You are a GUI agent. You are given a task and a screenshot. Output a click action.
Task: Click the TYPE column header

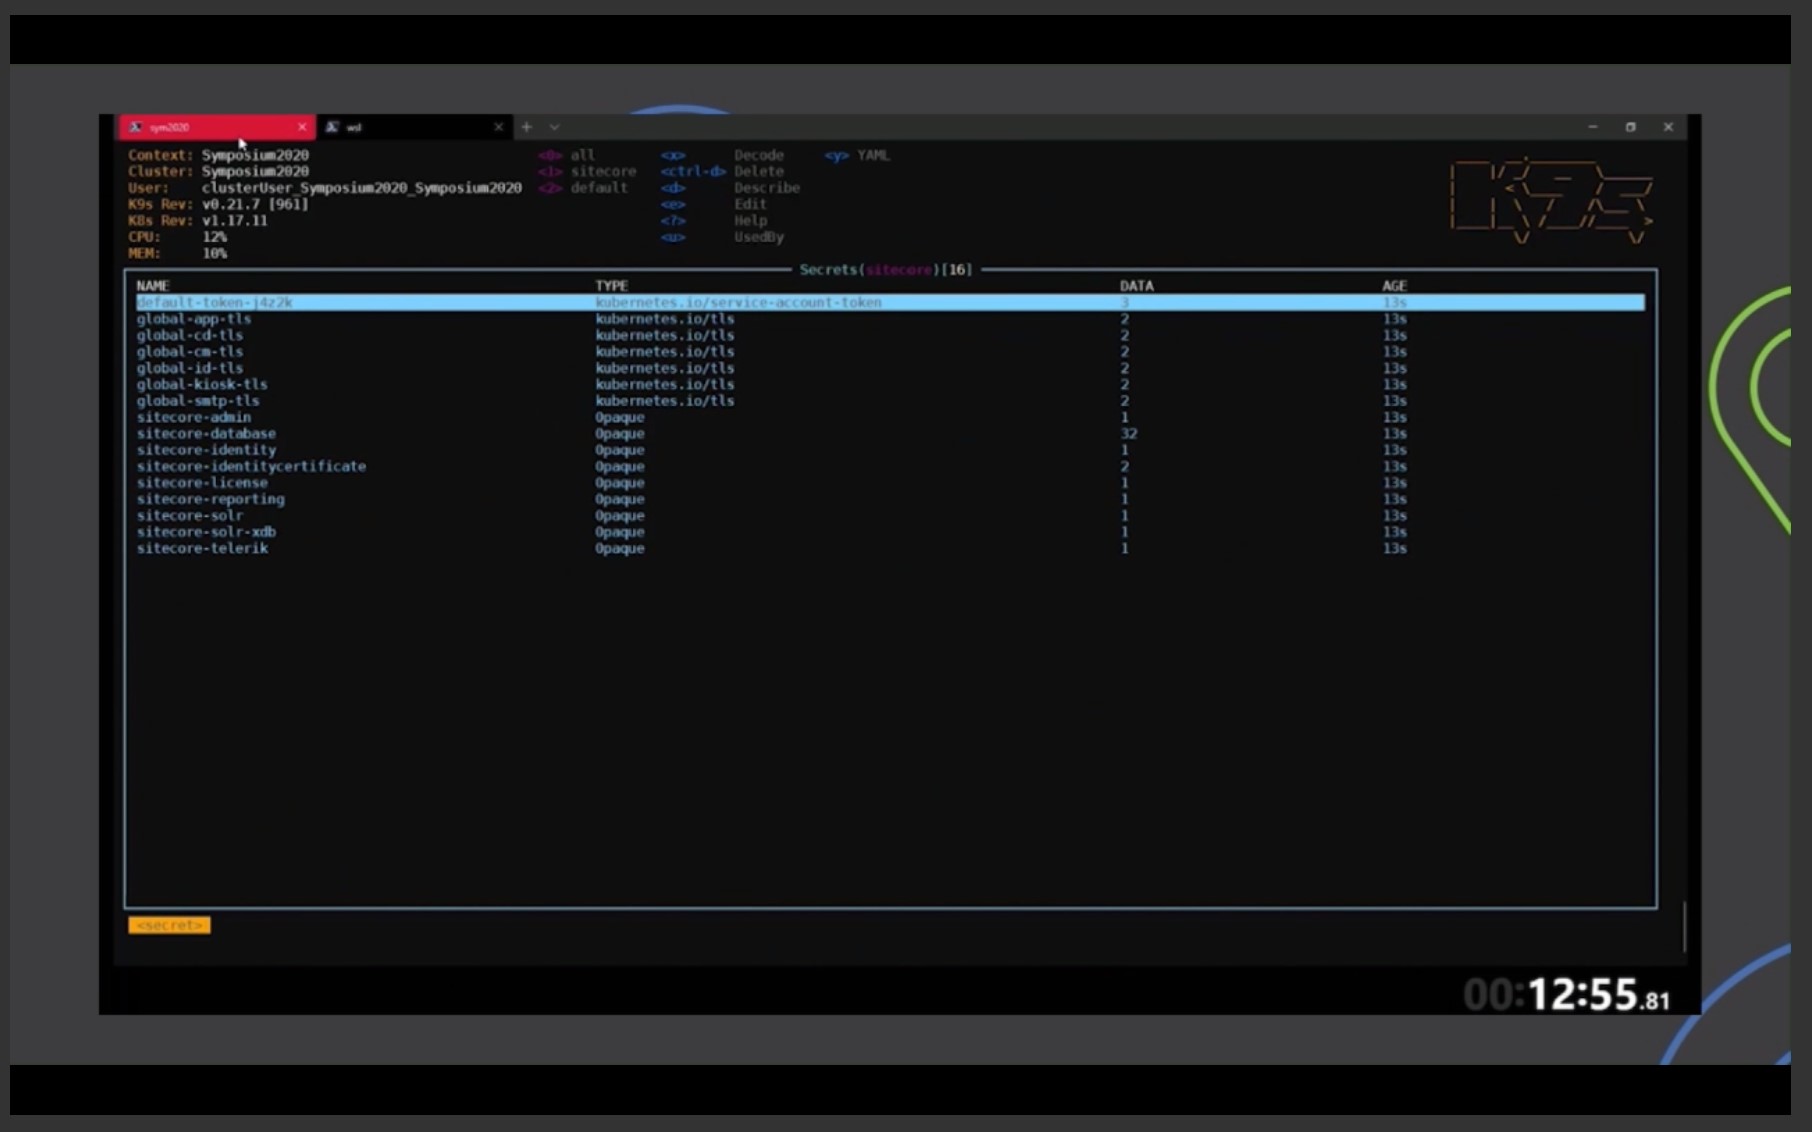click(612, 286)
